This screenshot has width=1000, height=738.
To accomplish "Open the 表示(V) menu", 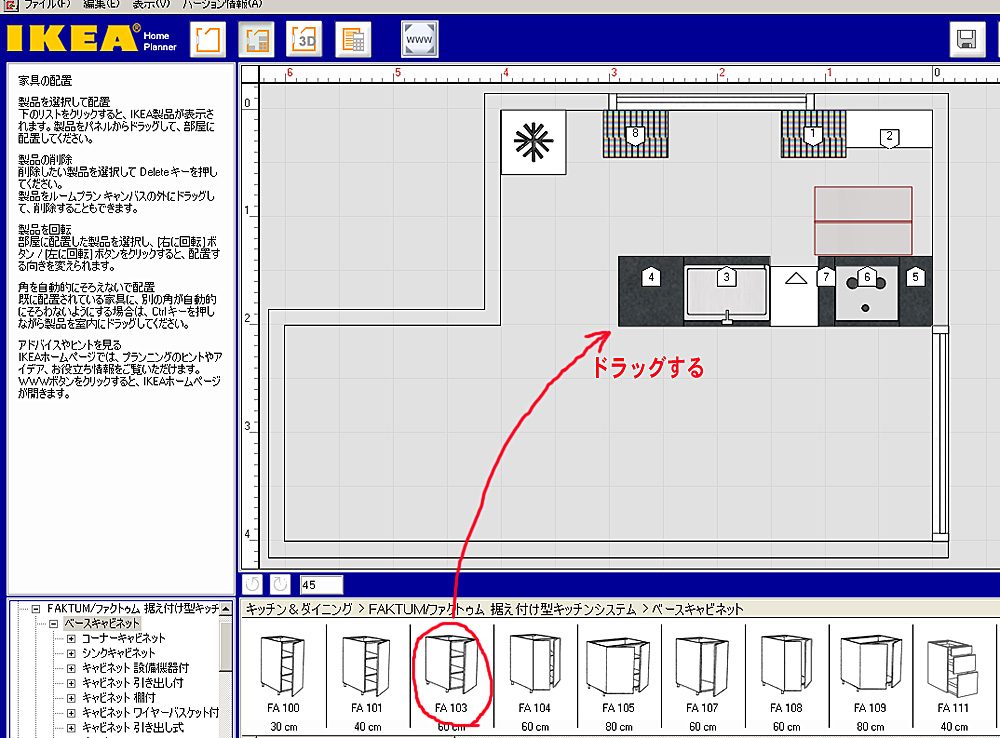I will click(x=150, y=5).
